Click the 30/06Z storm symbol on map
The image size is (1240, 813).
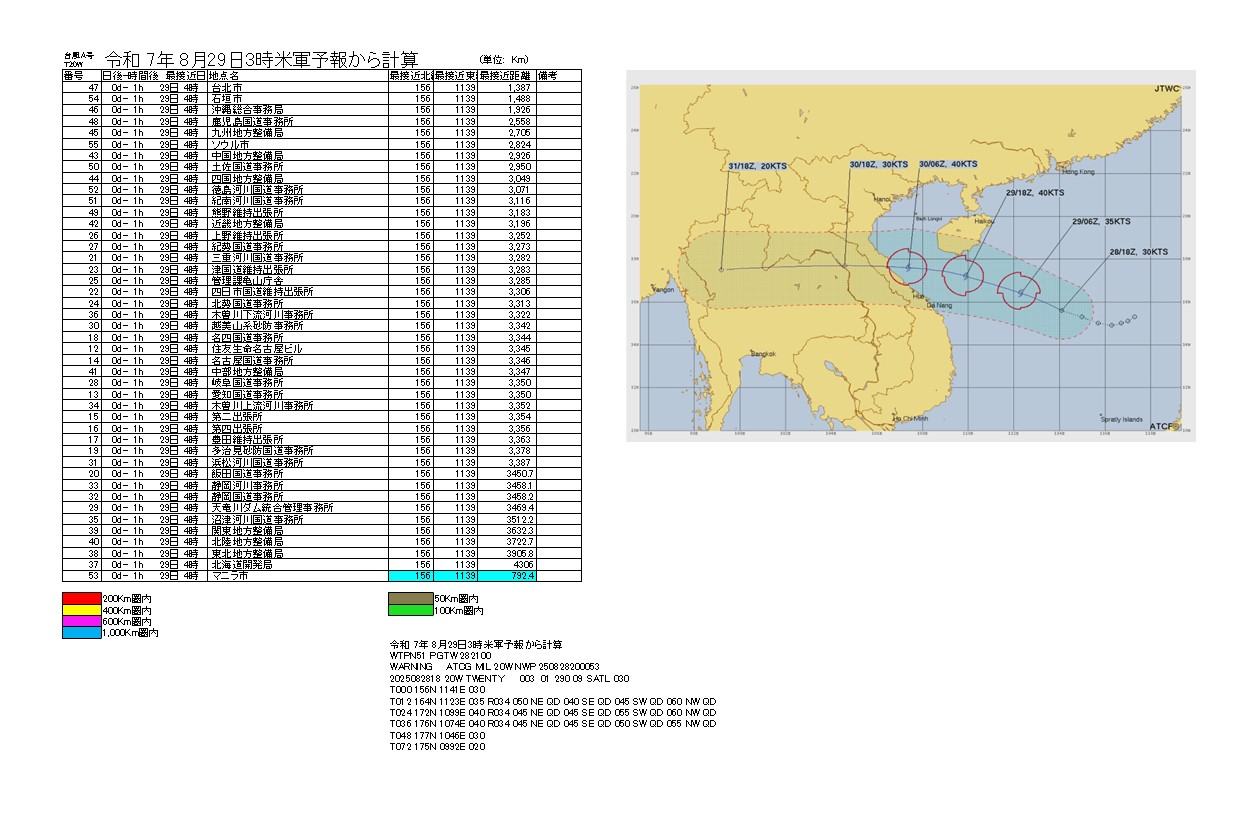pyautogui.click(x=908, y=267)
